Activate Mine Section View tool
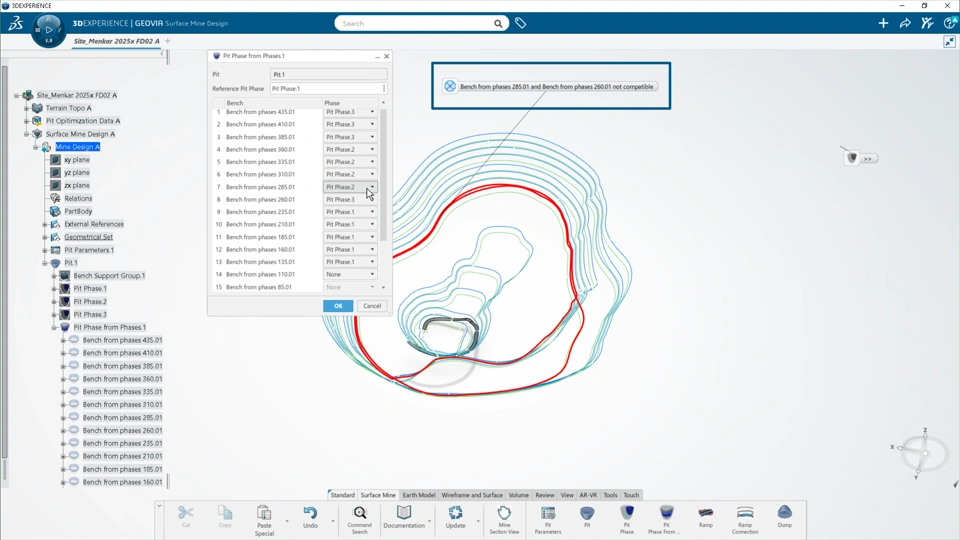The image size is (960, 540). (504, 520)
